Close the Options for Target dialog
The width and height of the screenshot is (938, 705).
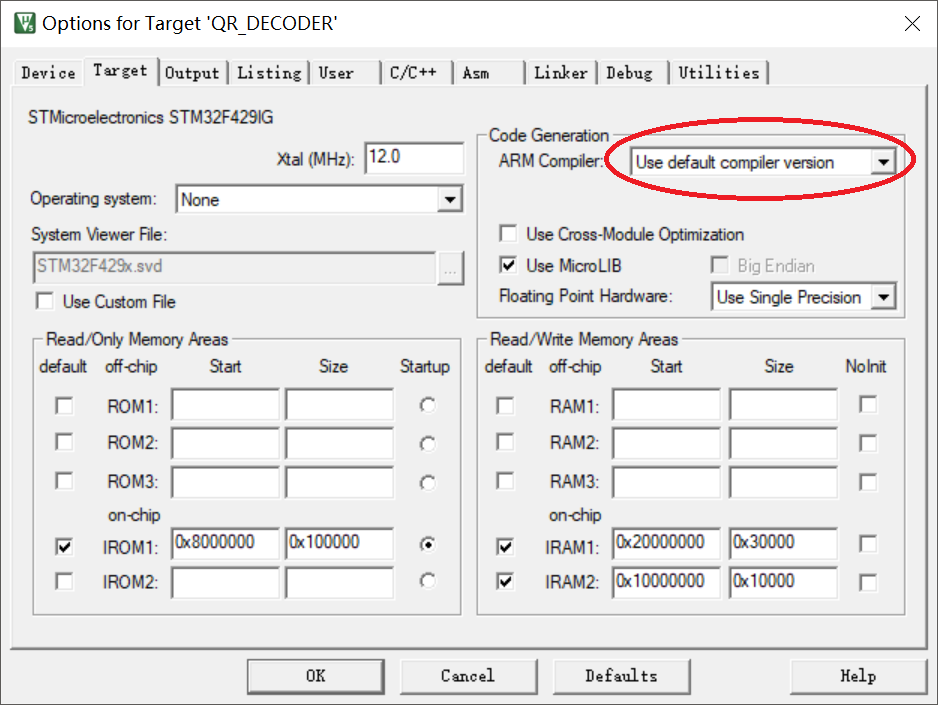pos(910,23)
